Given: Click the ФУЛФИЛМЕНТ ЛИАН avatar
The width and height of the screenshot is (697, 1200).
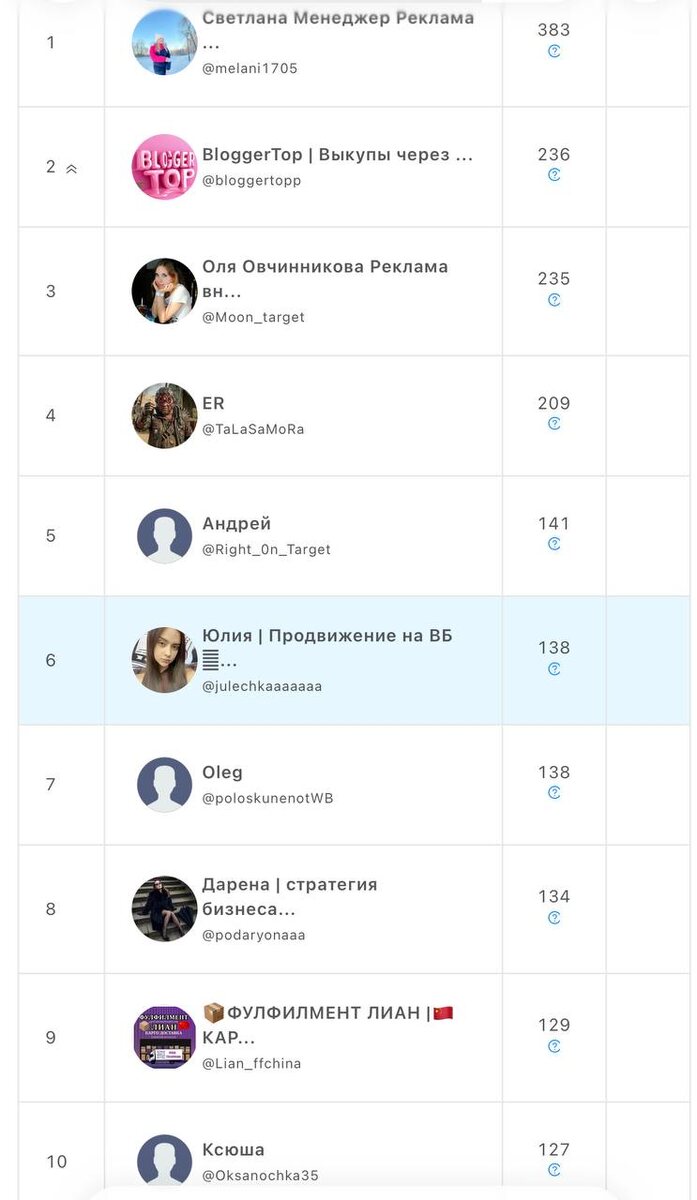Looking at the screenshot, I should 164,1037.
